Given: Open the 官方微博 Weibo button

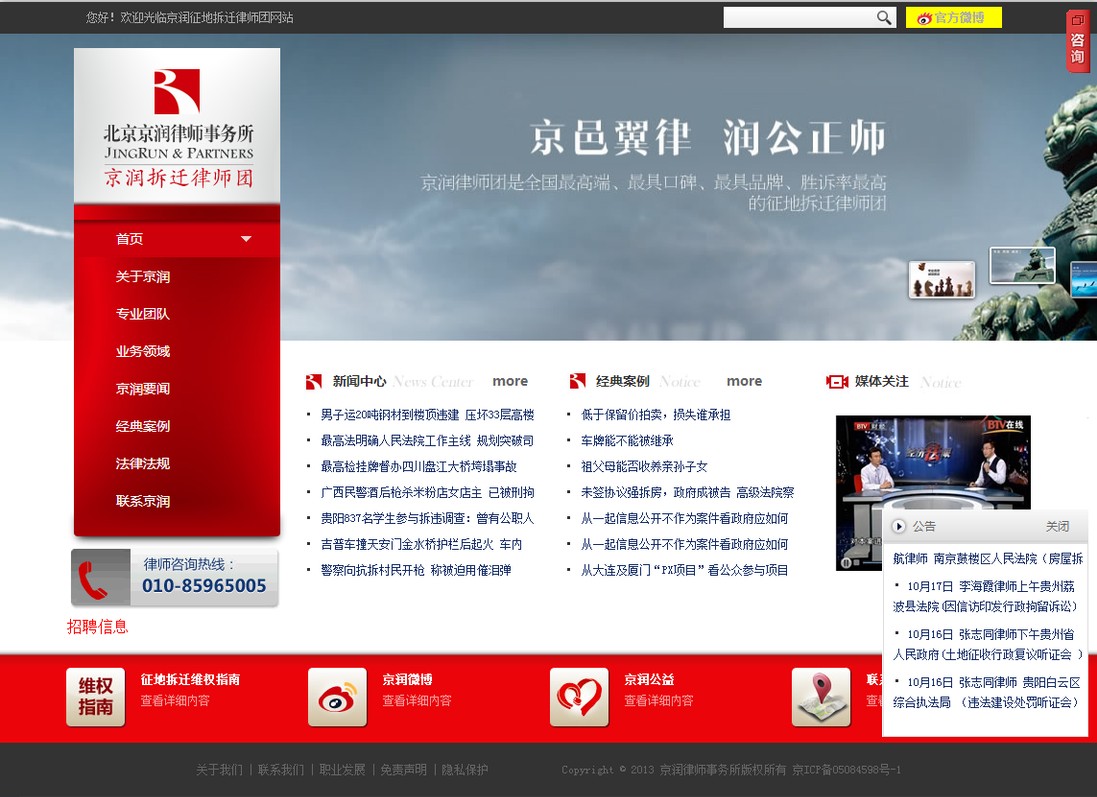Looking at the screenshot, I should point(953,18).
